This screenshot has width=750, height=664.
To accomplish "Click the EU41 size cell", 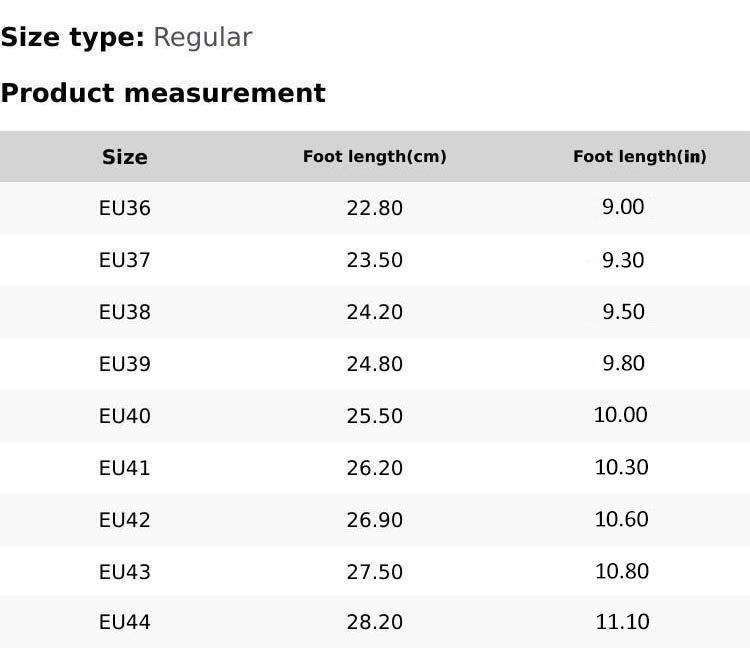I will 125,468.
